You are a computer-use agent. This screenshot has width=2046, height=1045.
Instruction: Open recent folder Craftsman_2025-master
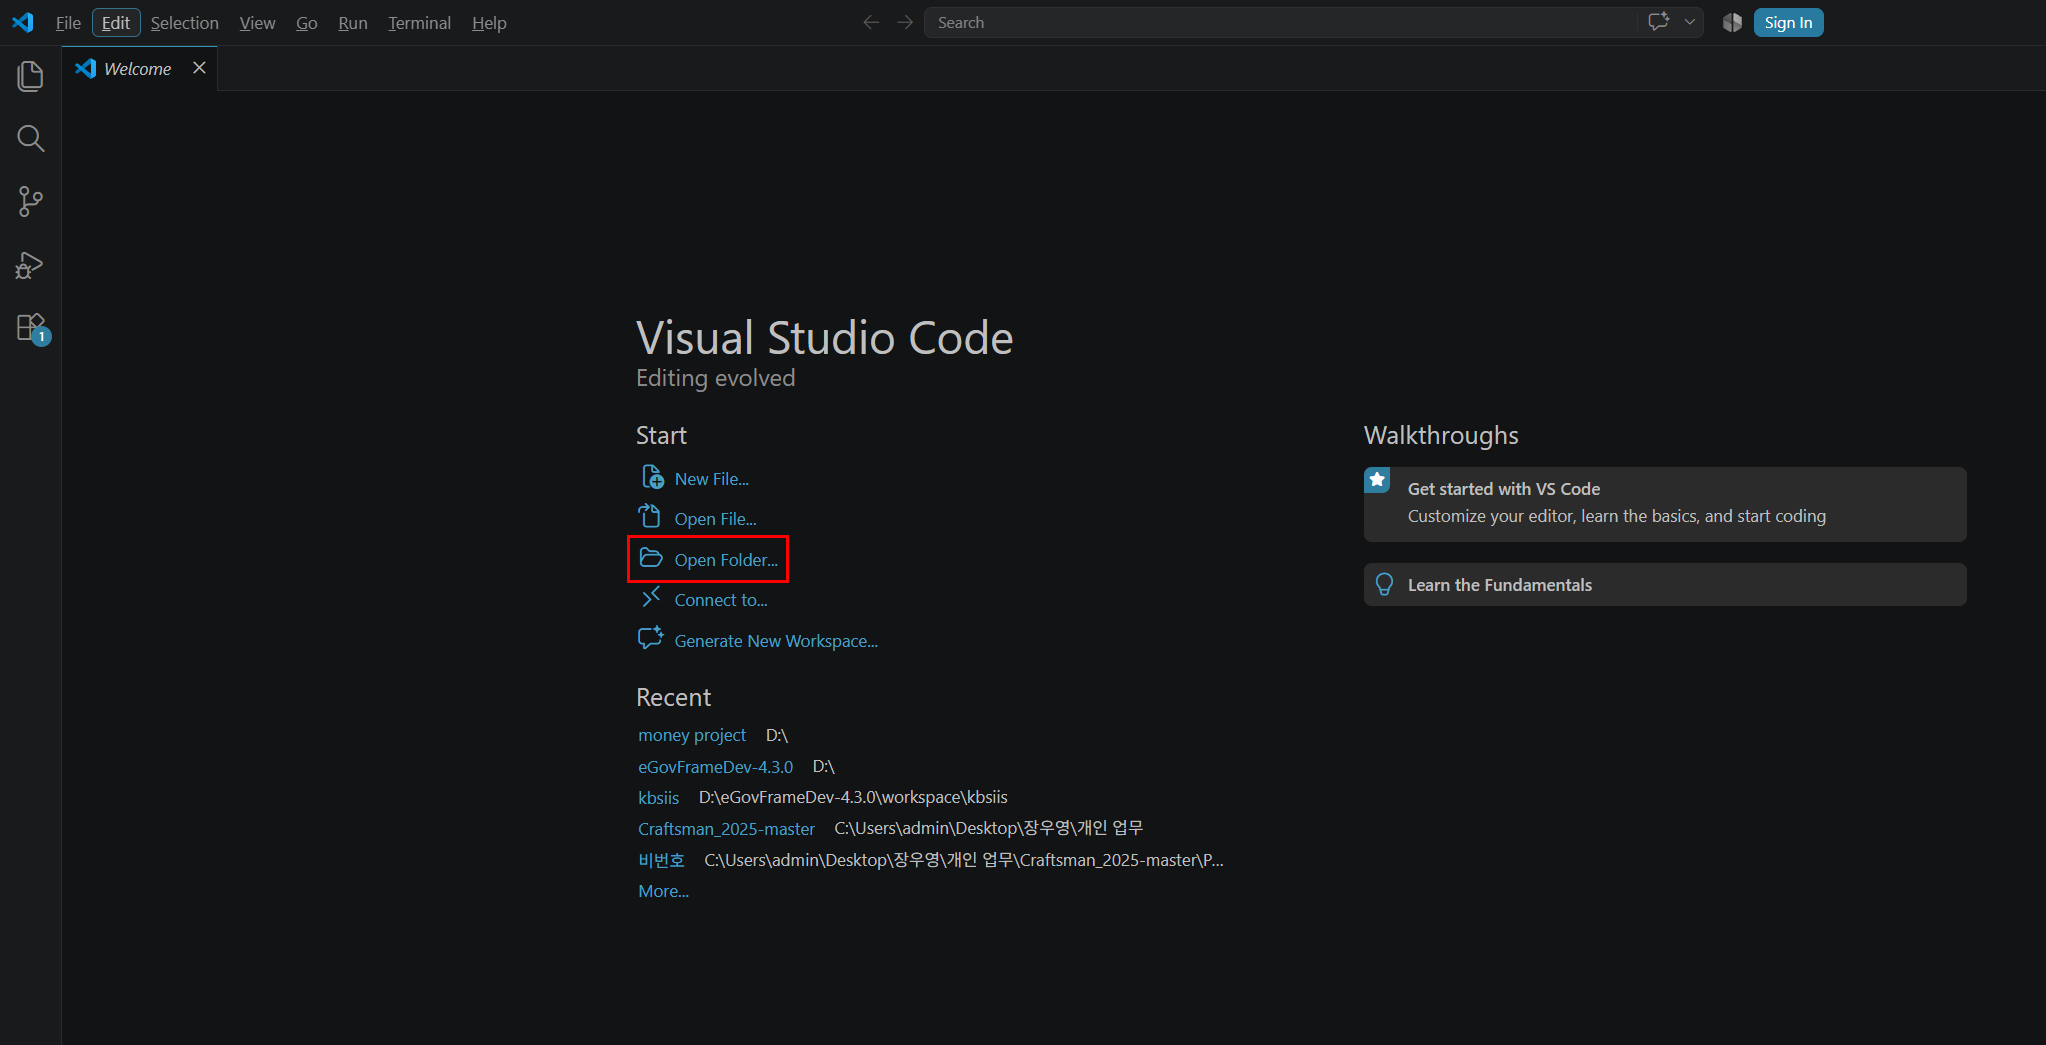pyautogui.click(x=727, y=829)
